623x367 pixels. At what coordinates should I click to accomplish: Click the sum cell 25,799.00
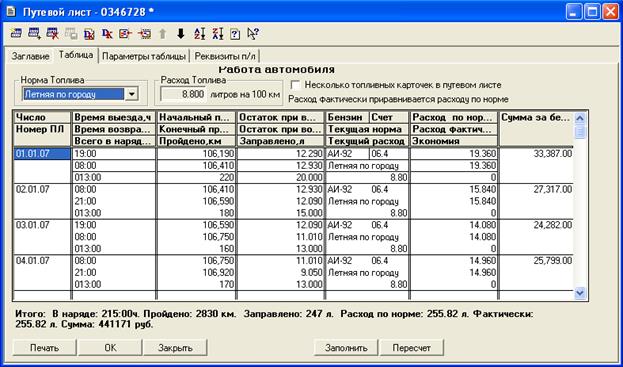pyautogui.click(x=536, y=261)
